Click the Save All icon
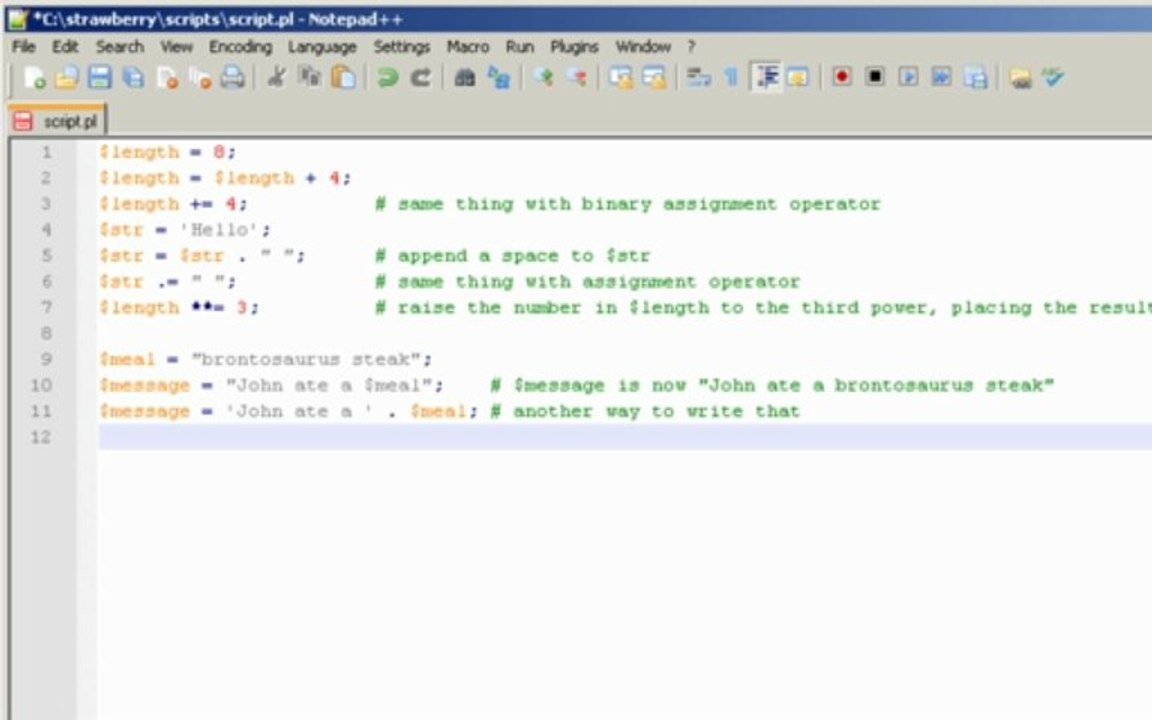This screenshot has height=720, width=1152. pos(133,77)
